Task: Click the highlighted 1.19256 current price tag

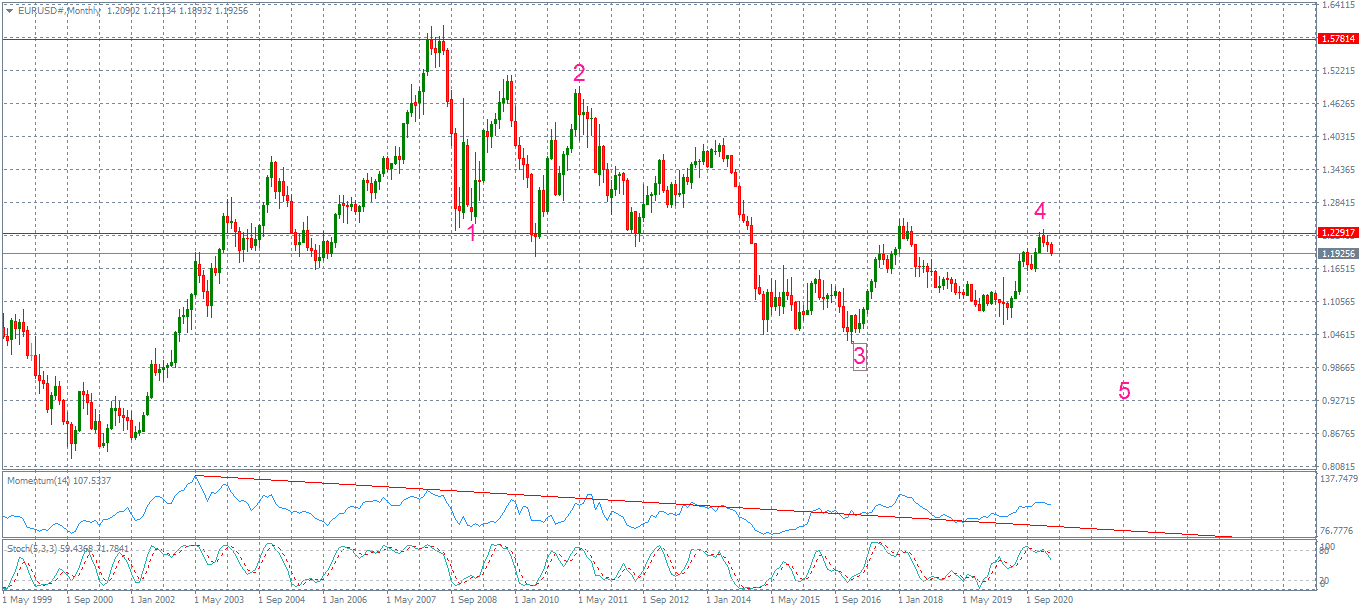Action: [1337, 253]
